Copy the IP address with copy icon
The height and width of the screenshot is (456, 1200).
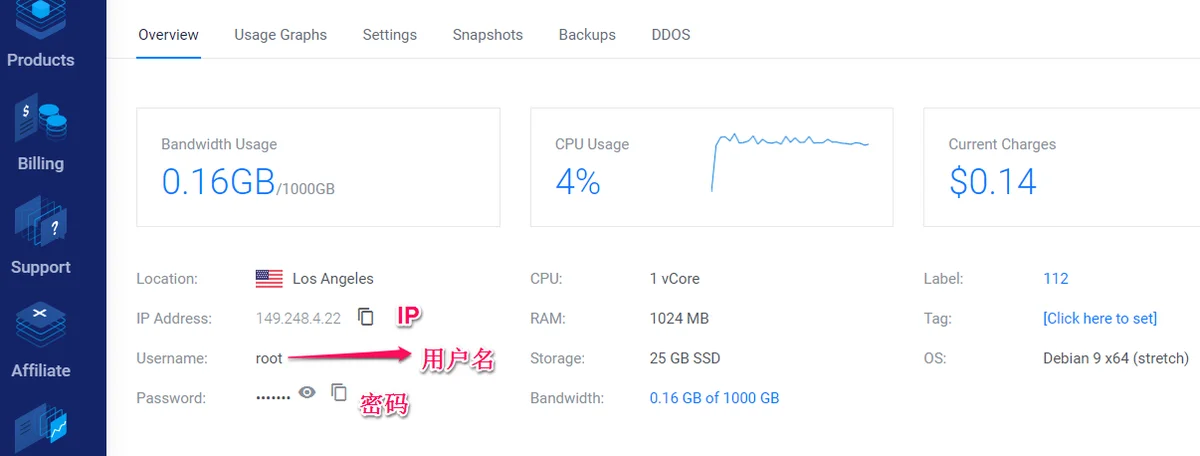coord(366,317)
